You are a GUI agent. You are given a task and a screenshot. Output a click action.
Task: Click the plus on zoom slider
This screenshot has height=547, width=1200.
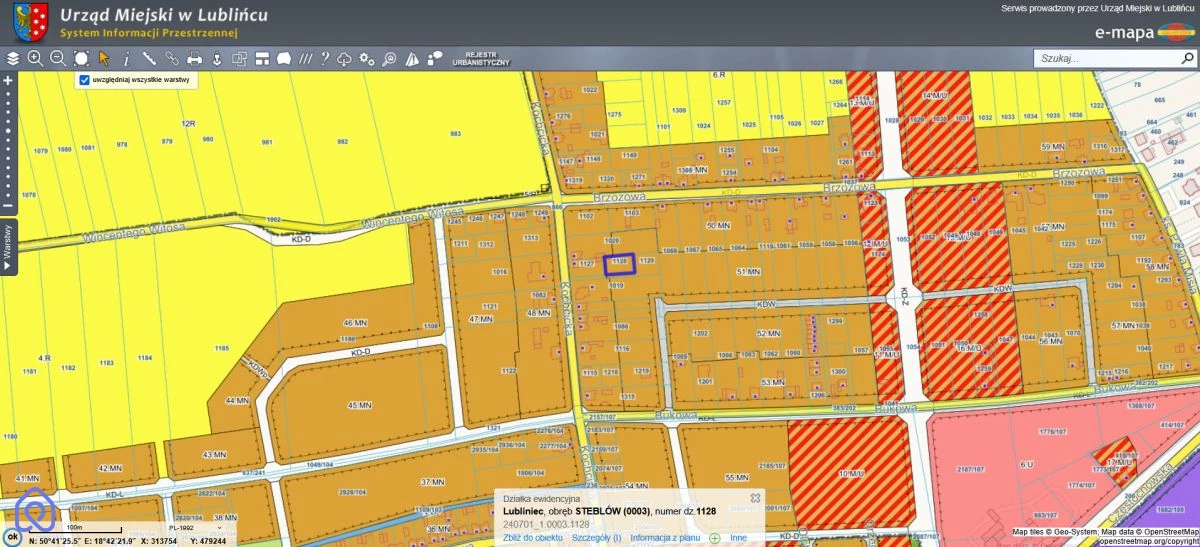[x=8, y=80]
